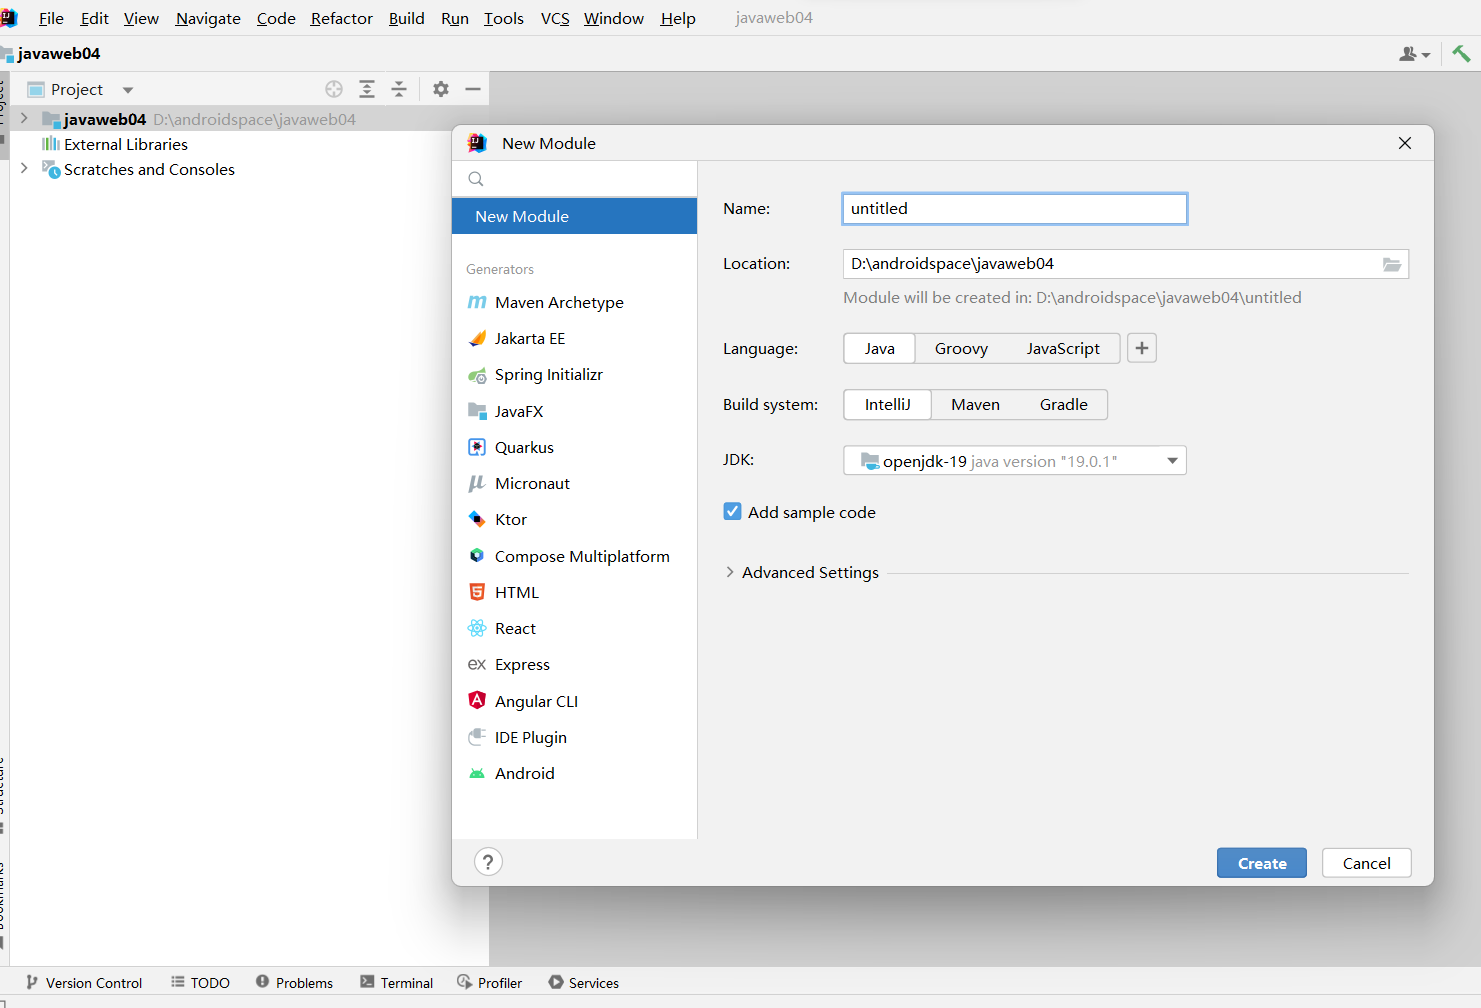Open the Services tool window
Image resolution: width=1481 pixels, height=1008 pixels.
pos(584,983)
